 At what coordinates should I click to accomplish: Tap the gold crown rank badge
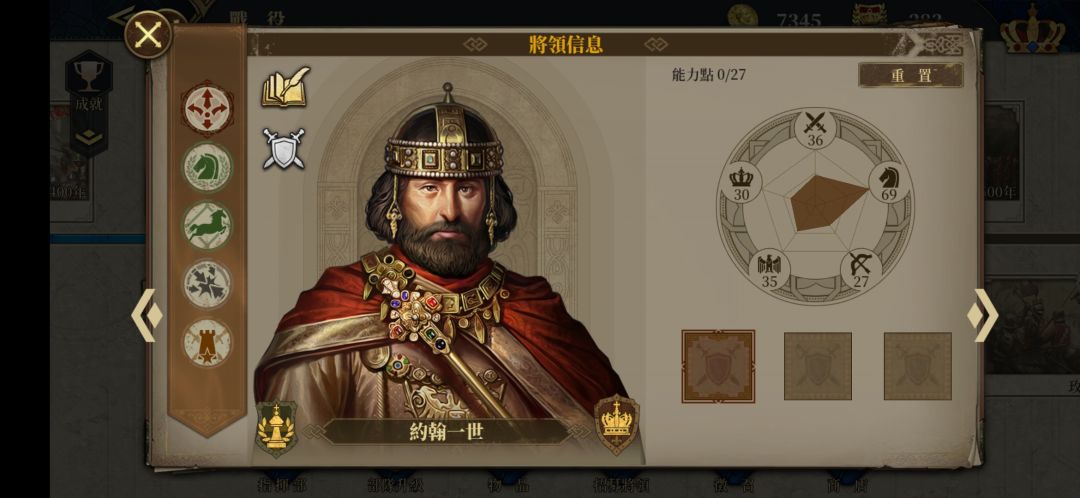click(616, 424)
